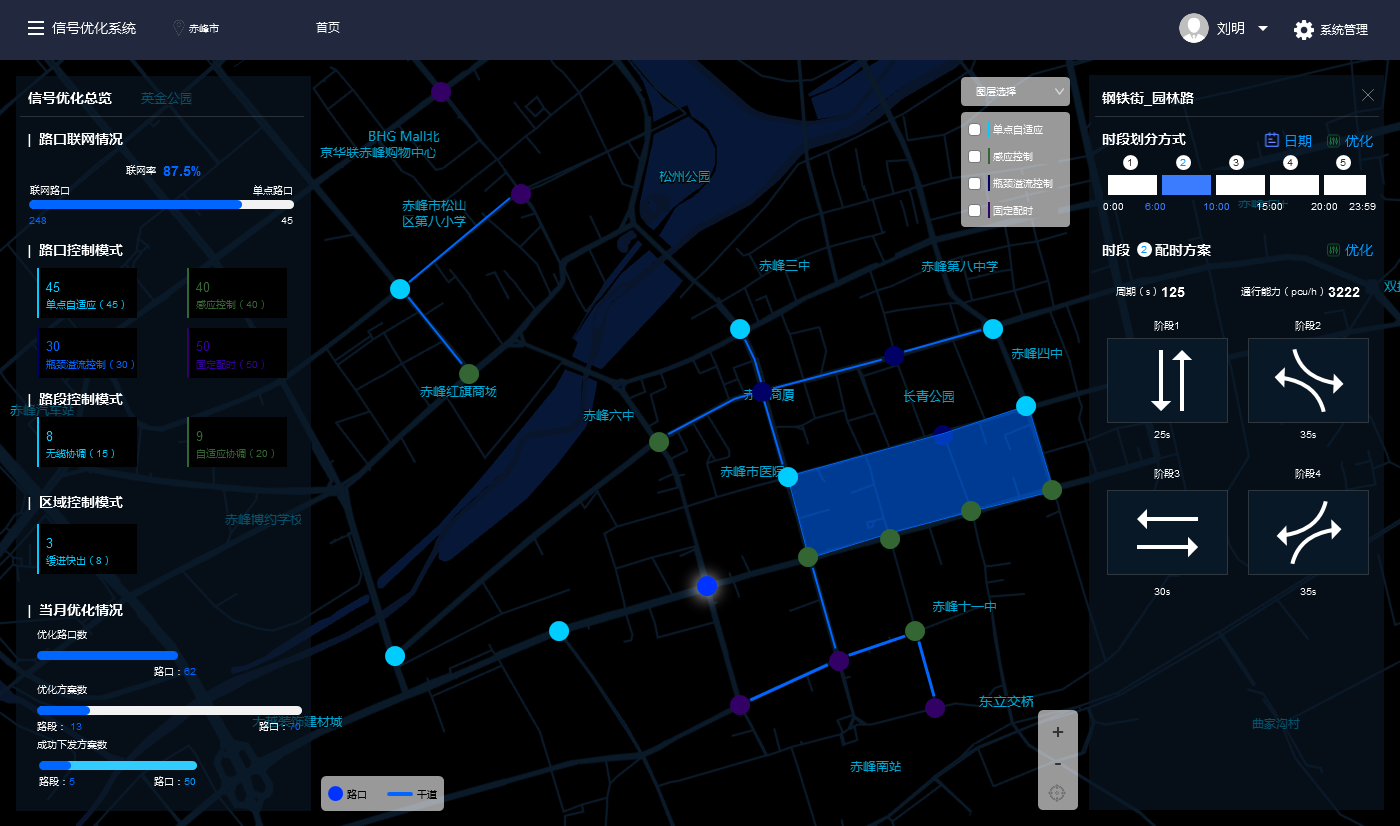The height and width of the screenshot is (826, 1400).
Task: Click the 路口 legend item
Action: [347, 794]
